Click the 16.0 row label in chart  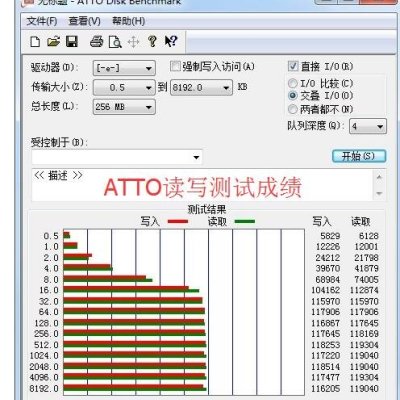49,290
